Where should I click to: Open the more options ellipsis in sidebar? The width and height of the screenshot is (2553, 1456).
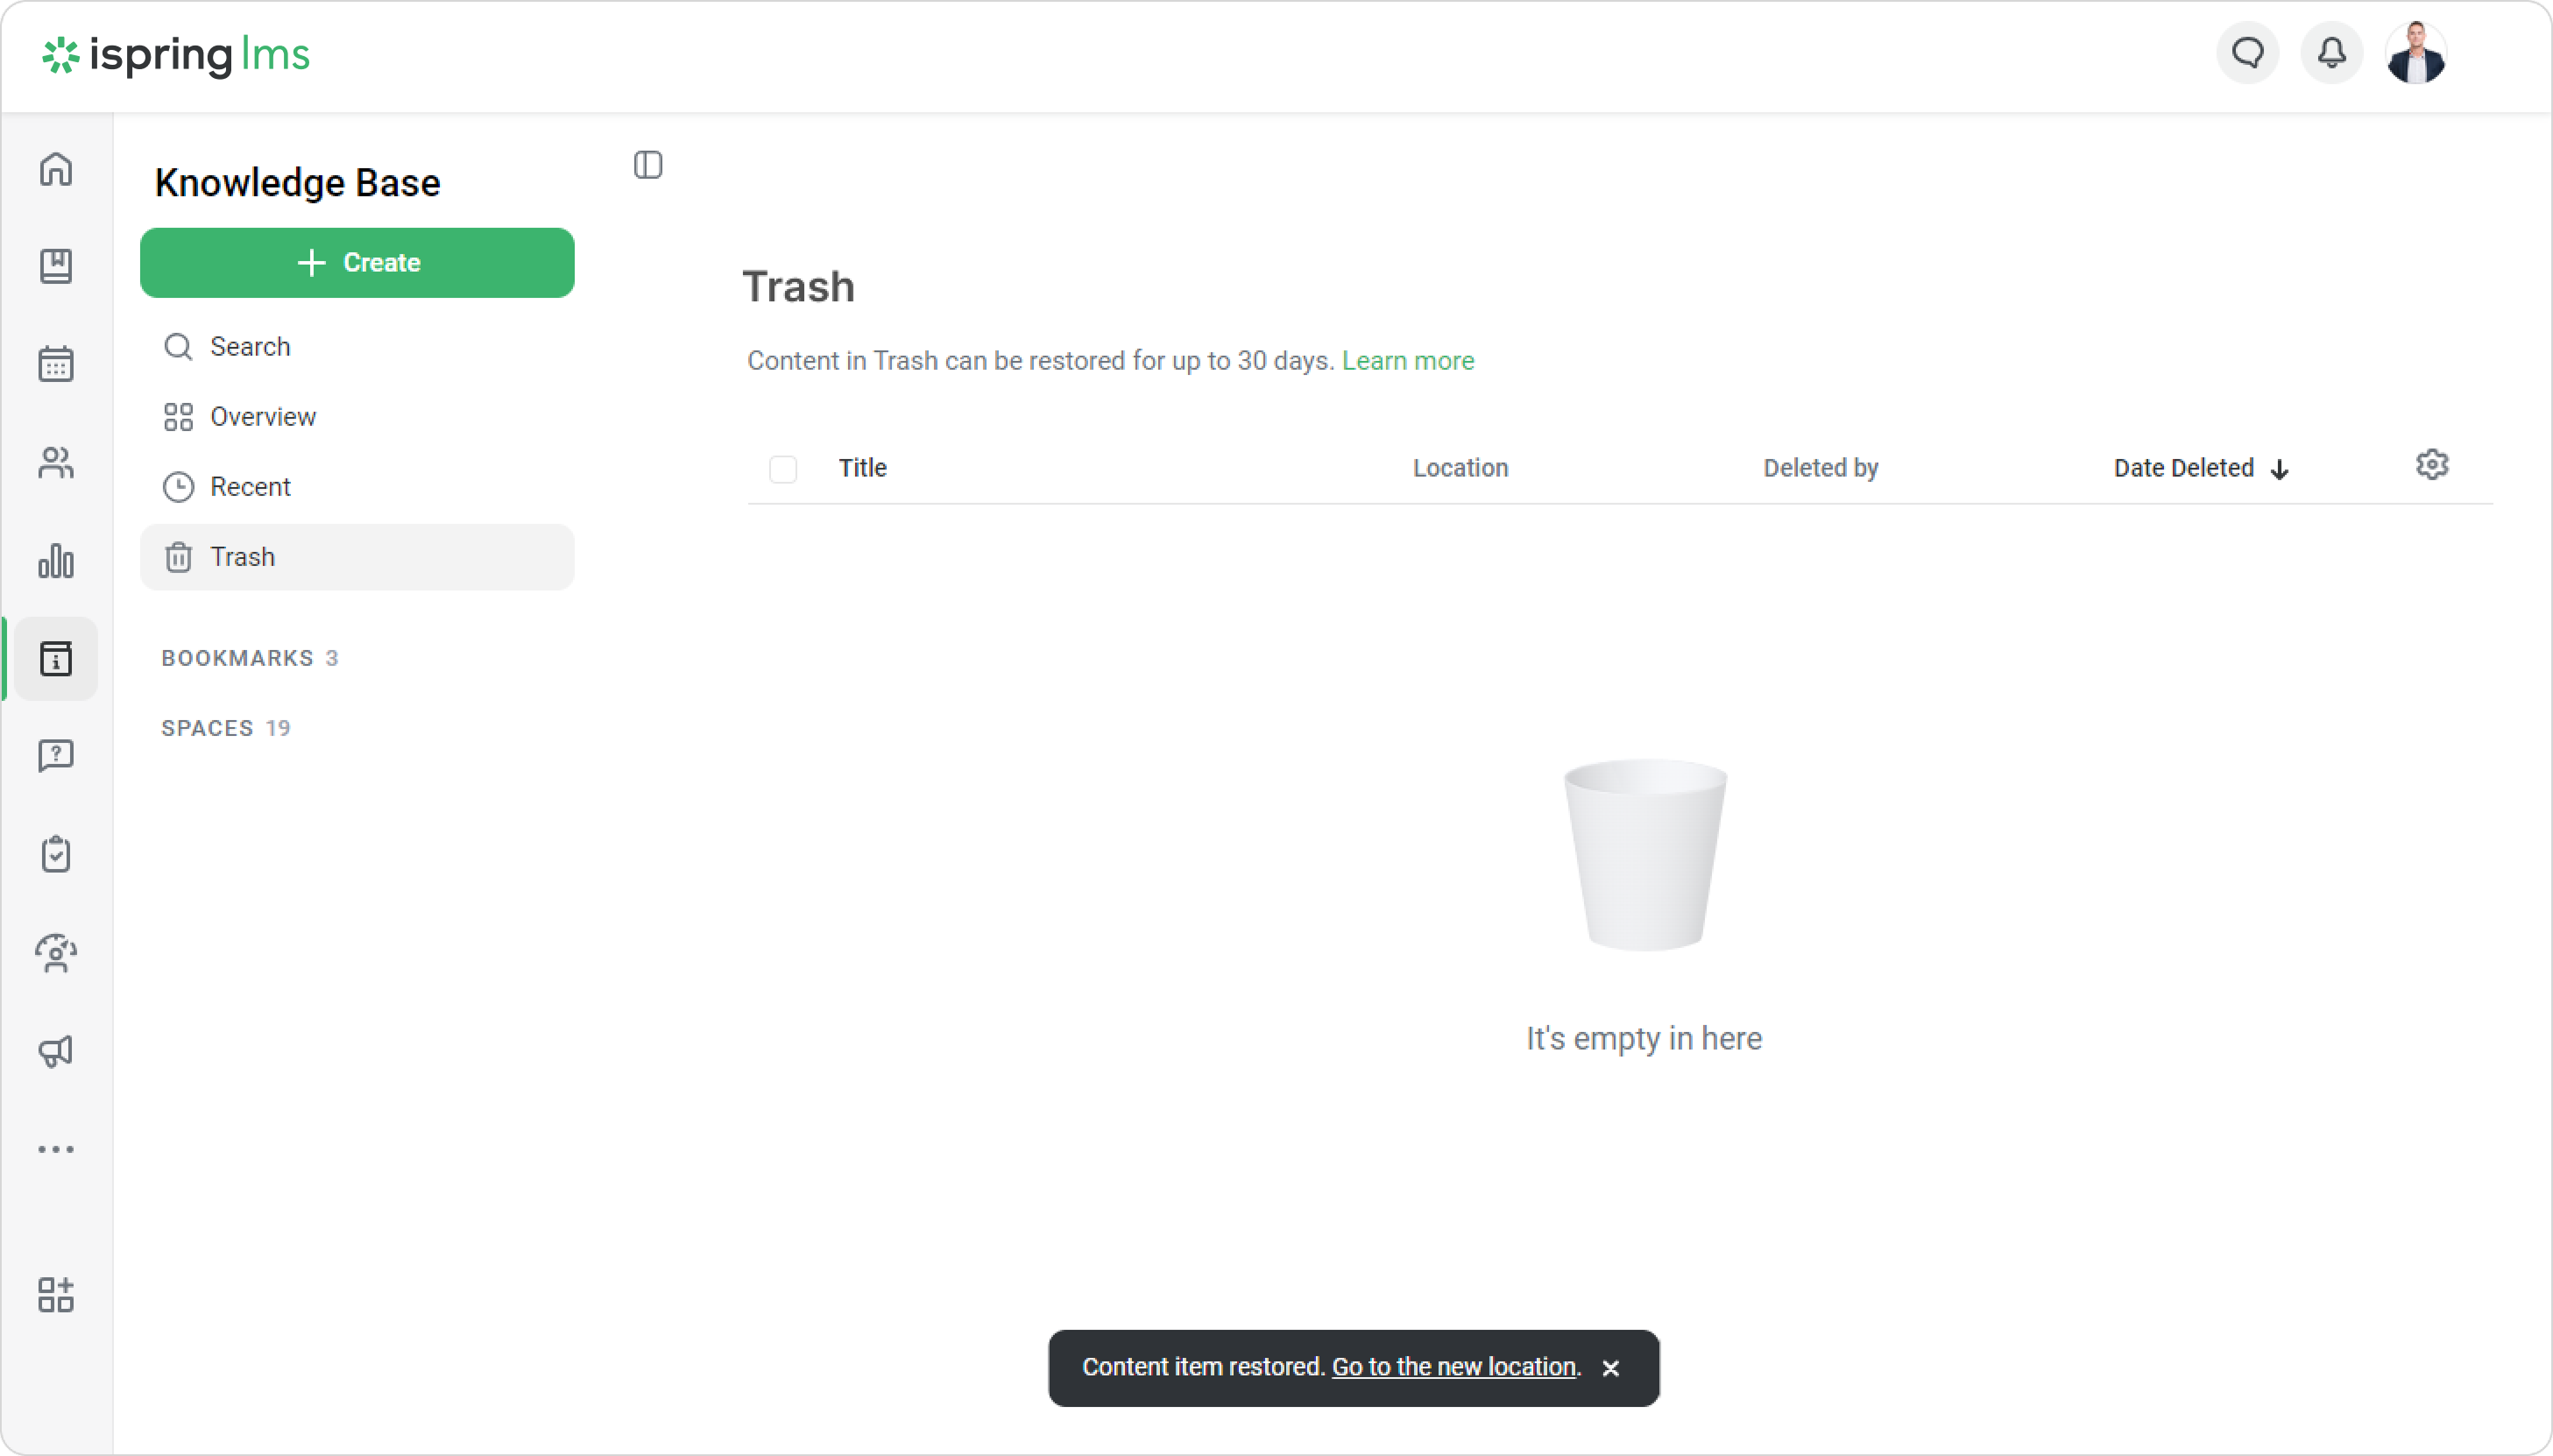56,1149
